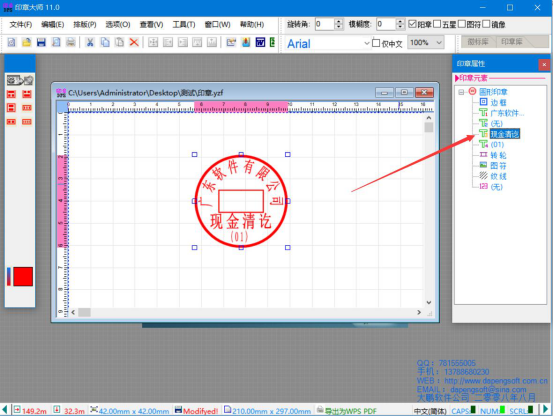Toggle the 仅中文 checkbox
The height and width of the screenshot is (417, 554).
click(376, 43)
